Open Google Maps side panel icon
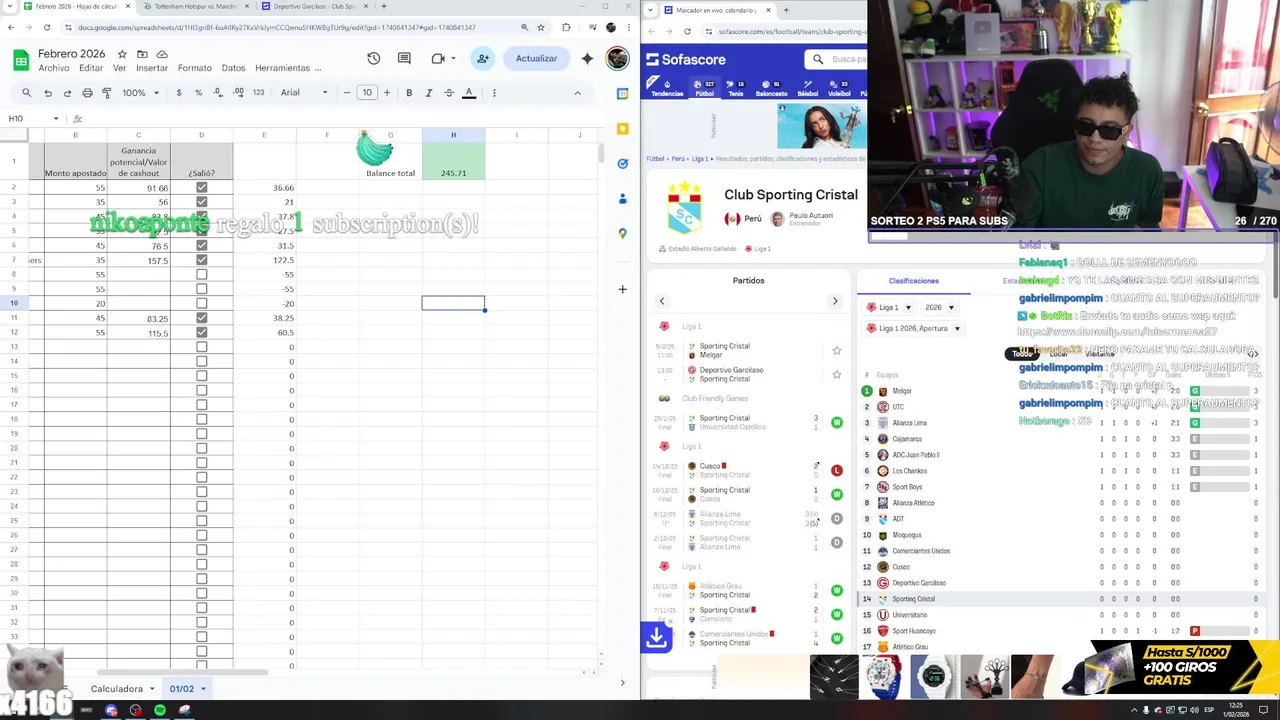This screenshot has height=720, width=1280. point(622,233)
